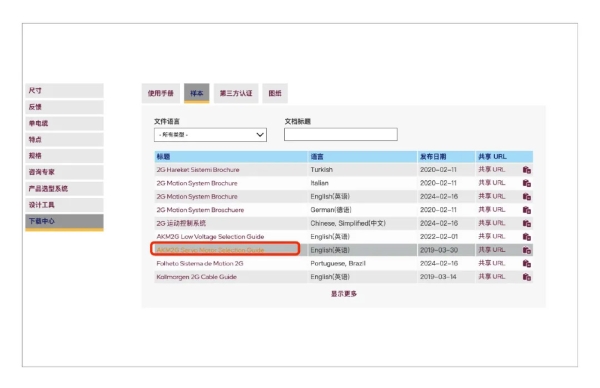Viewport: 600px width, 388px height.
Task: Copy icon for Folheto Sistema de Motion 2G
Action: (527, 264)
